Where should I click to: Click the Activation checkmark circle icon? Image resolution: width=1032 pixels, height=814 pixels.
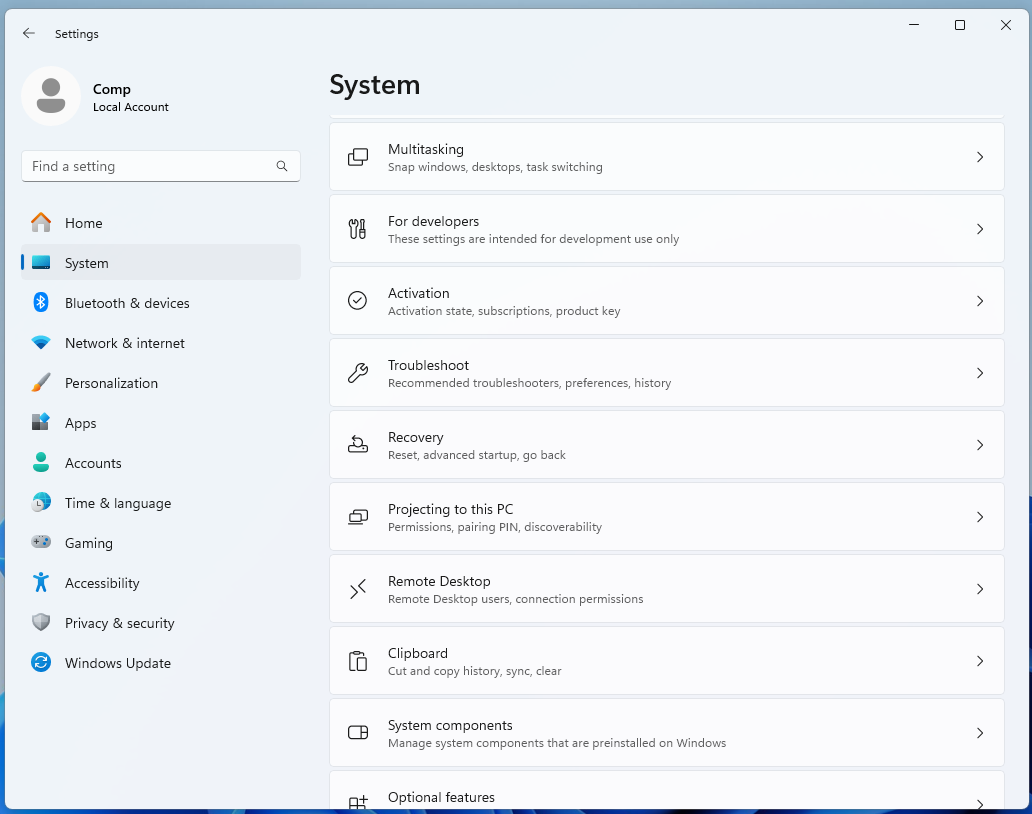tap(357, 301)
